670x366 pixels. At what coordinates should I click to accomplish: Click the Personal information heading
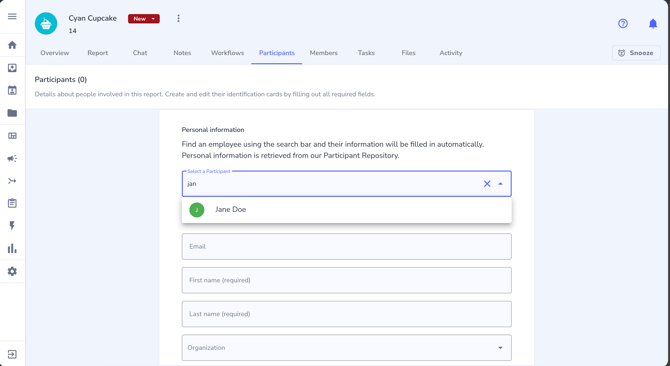213,130
